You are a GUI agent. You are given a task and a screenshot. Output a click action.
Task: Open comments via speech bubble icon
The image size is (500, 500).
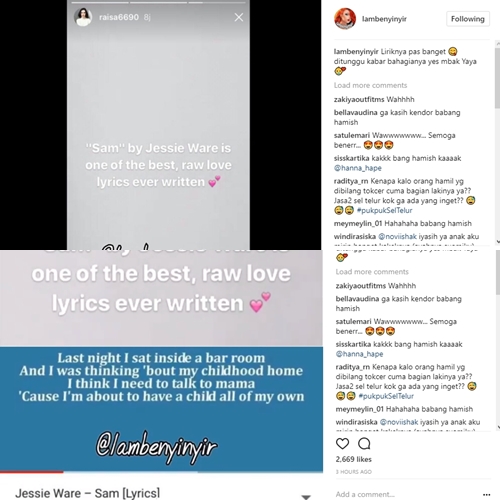[x=364, y=444]
